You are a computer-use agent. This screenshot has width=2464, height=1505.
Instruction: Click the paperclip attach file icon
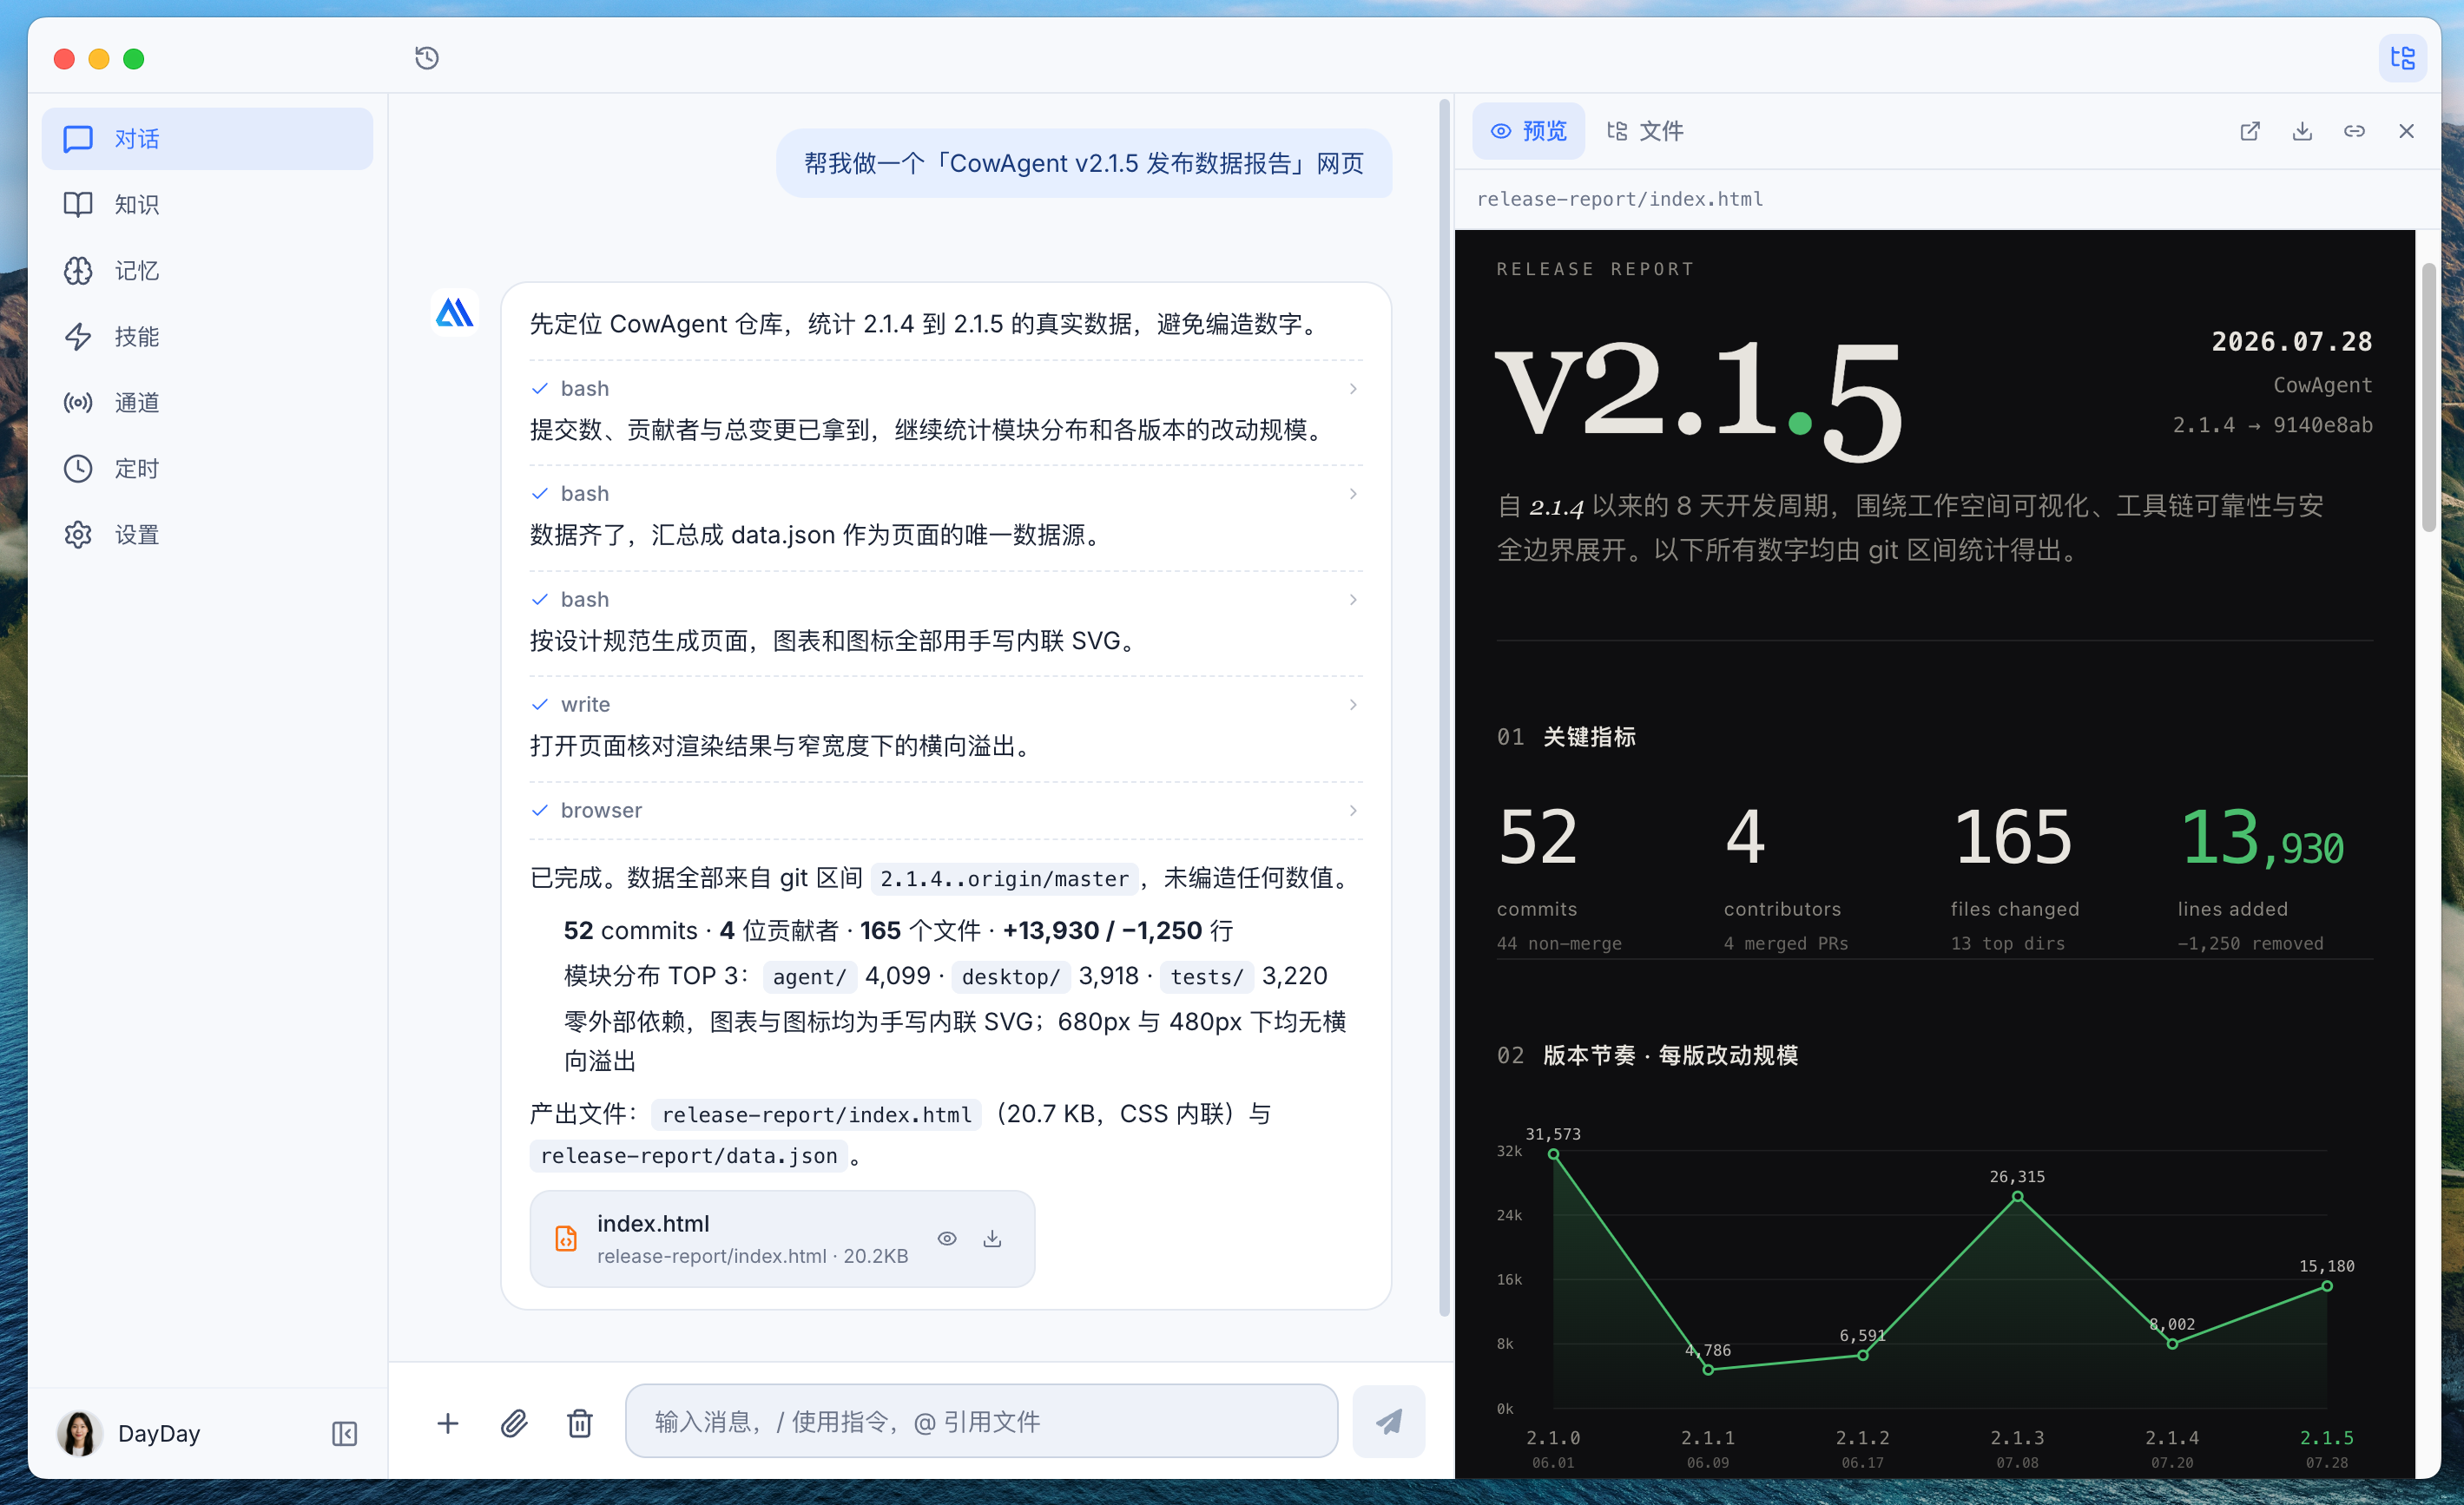(514, 1423)
